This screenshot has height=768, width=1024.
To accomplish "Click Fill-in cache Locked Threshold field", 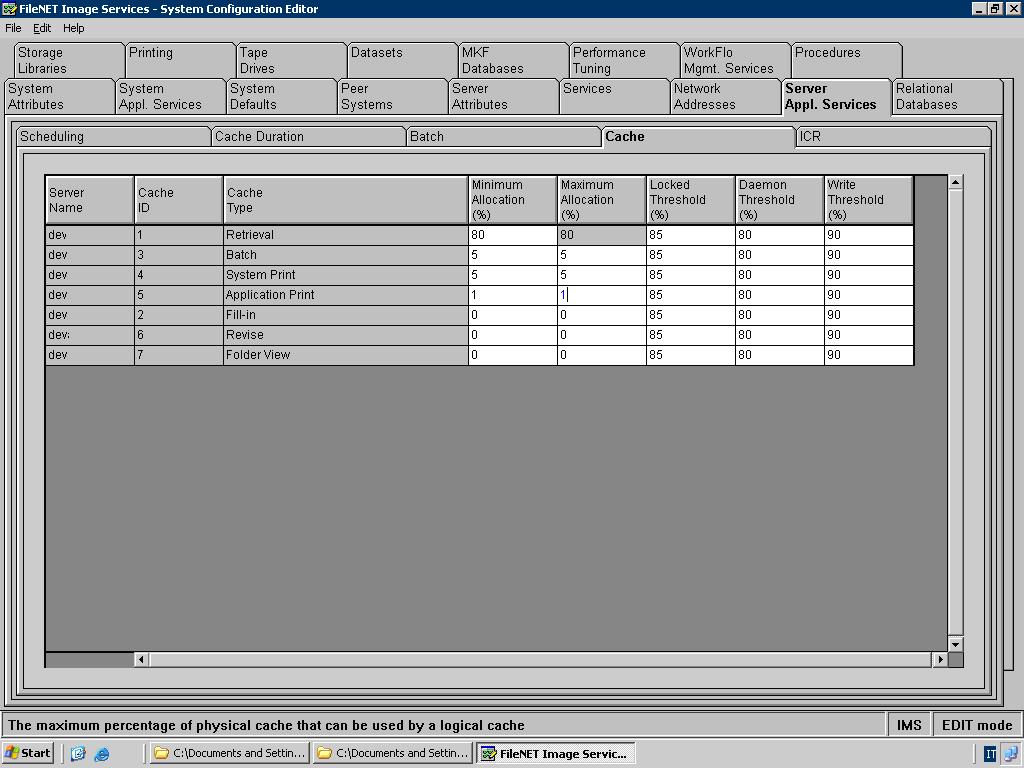I will pyautogui.click(x=690, y=315).
